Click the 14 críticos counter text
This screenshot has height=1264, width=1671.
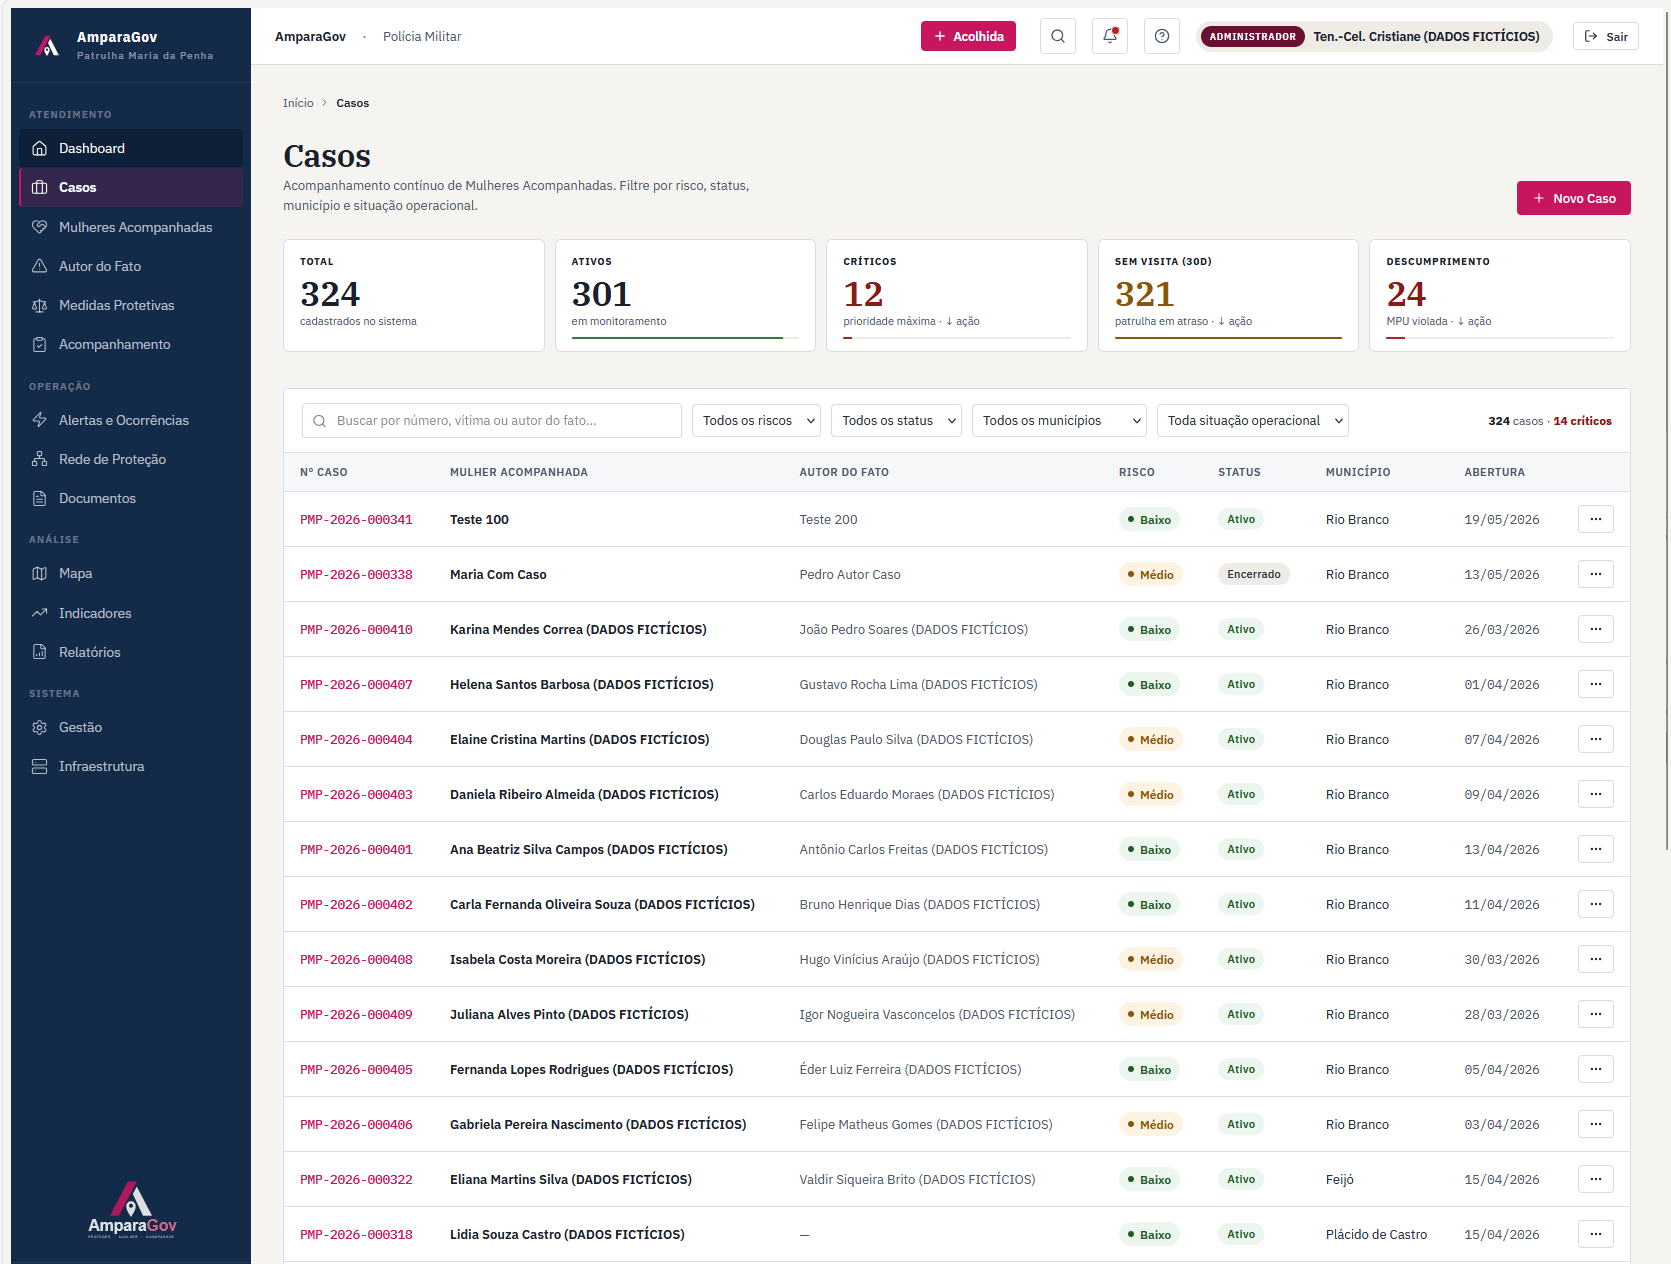coord(1582,421)
